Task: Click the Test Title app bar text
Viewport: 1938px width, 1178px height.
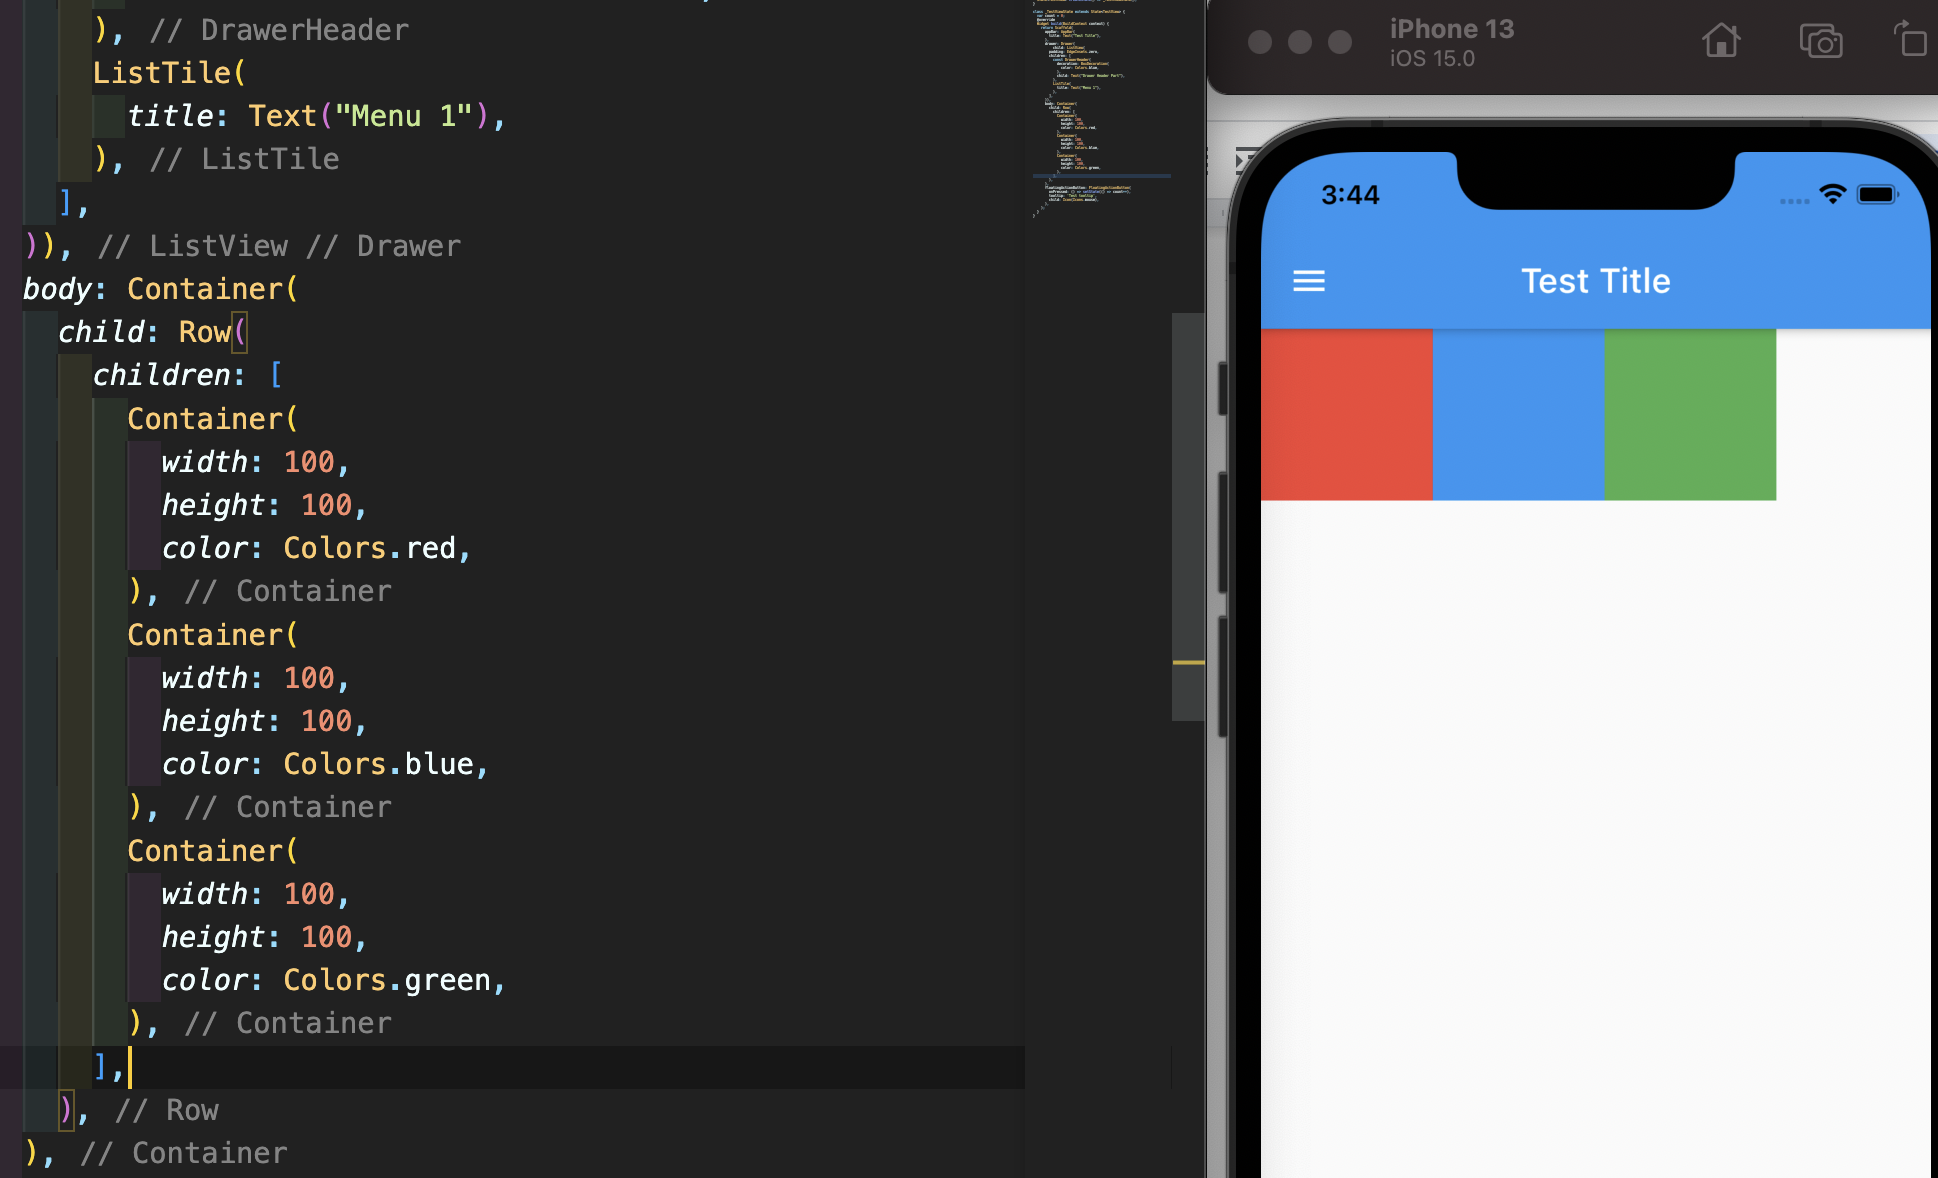Action: [1595, 281]
